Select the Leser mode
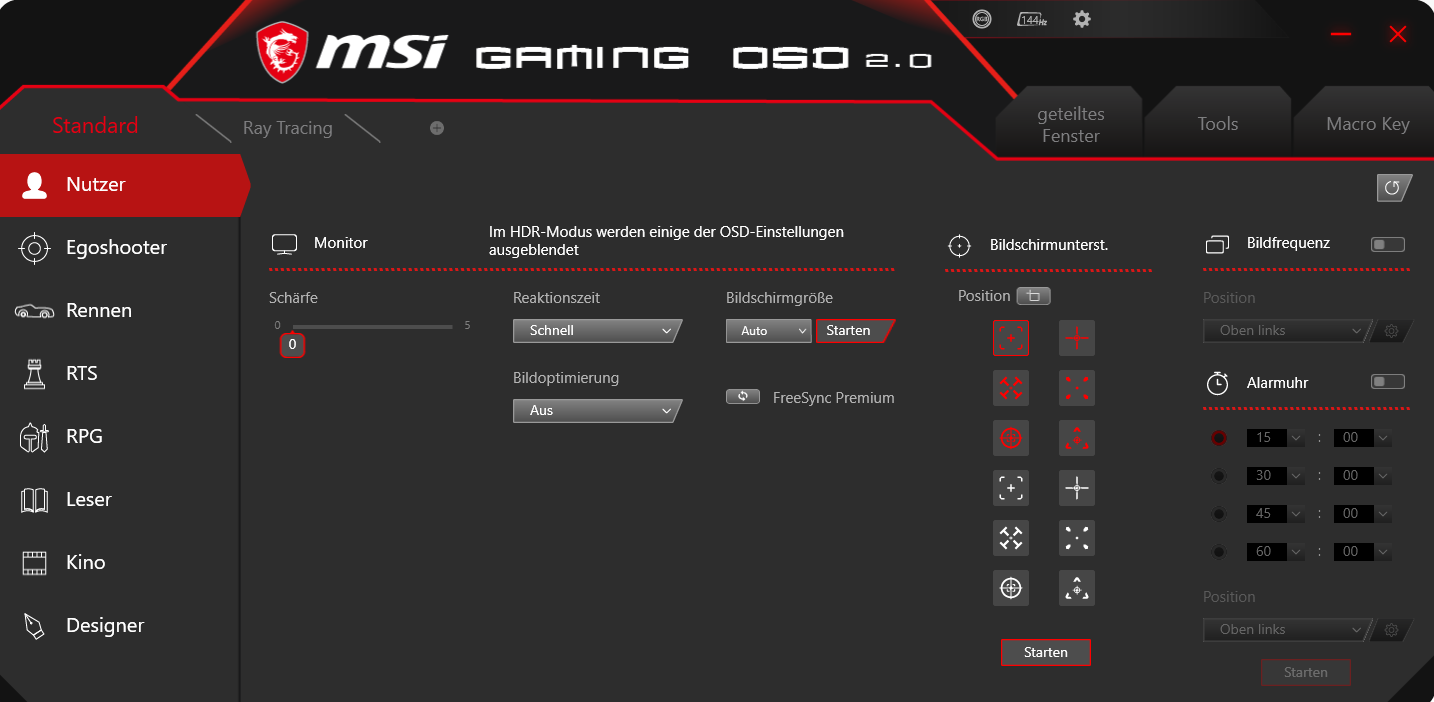The width and height of the screenshot is (1434, 702). 119,500
